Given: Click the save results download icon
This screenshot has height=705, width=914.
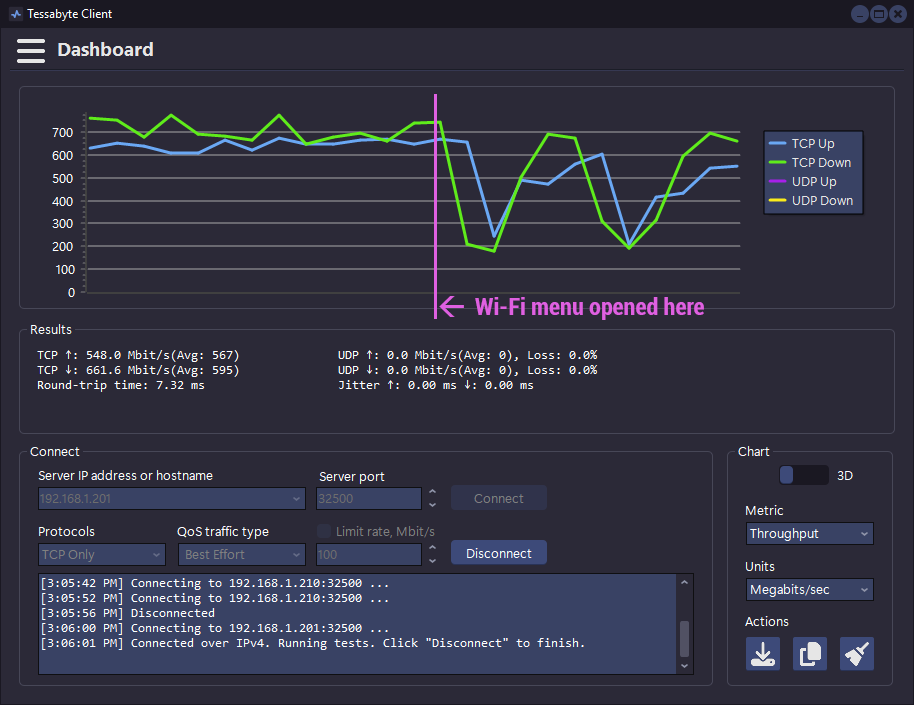Looking at the screenshot, I should point(763,653).
